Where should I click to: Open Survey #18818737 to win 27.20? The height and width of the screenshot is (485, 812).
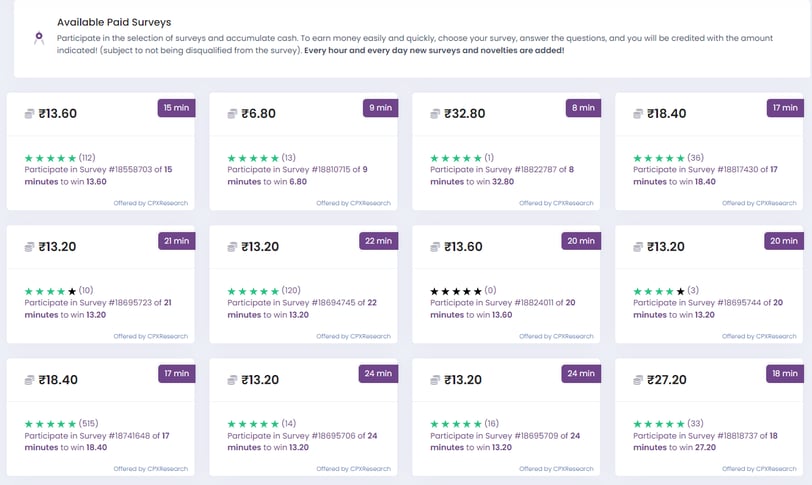[705, 442]
